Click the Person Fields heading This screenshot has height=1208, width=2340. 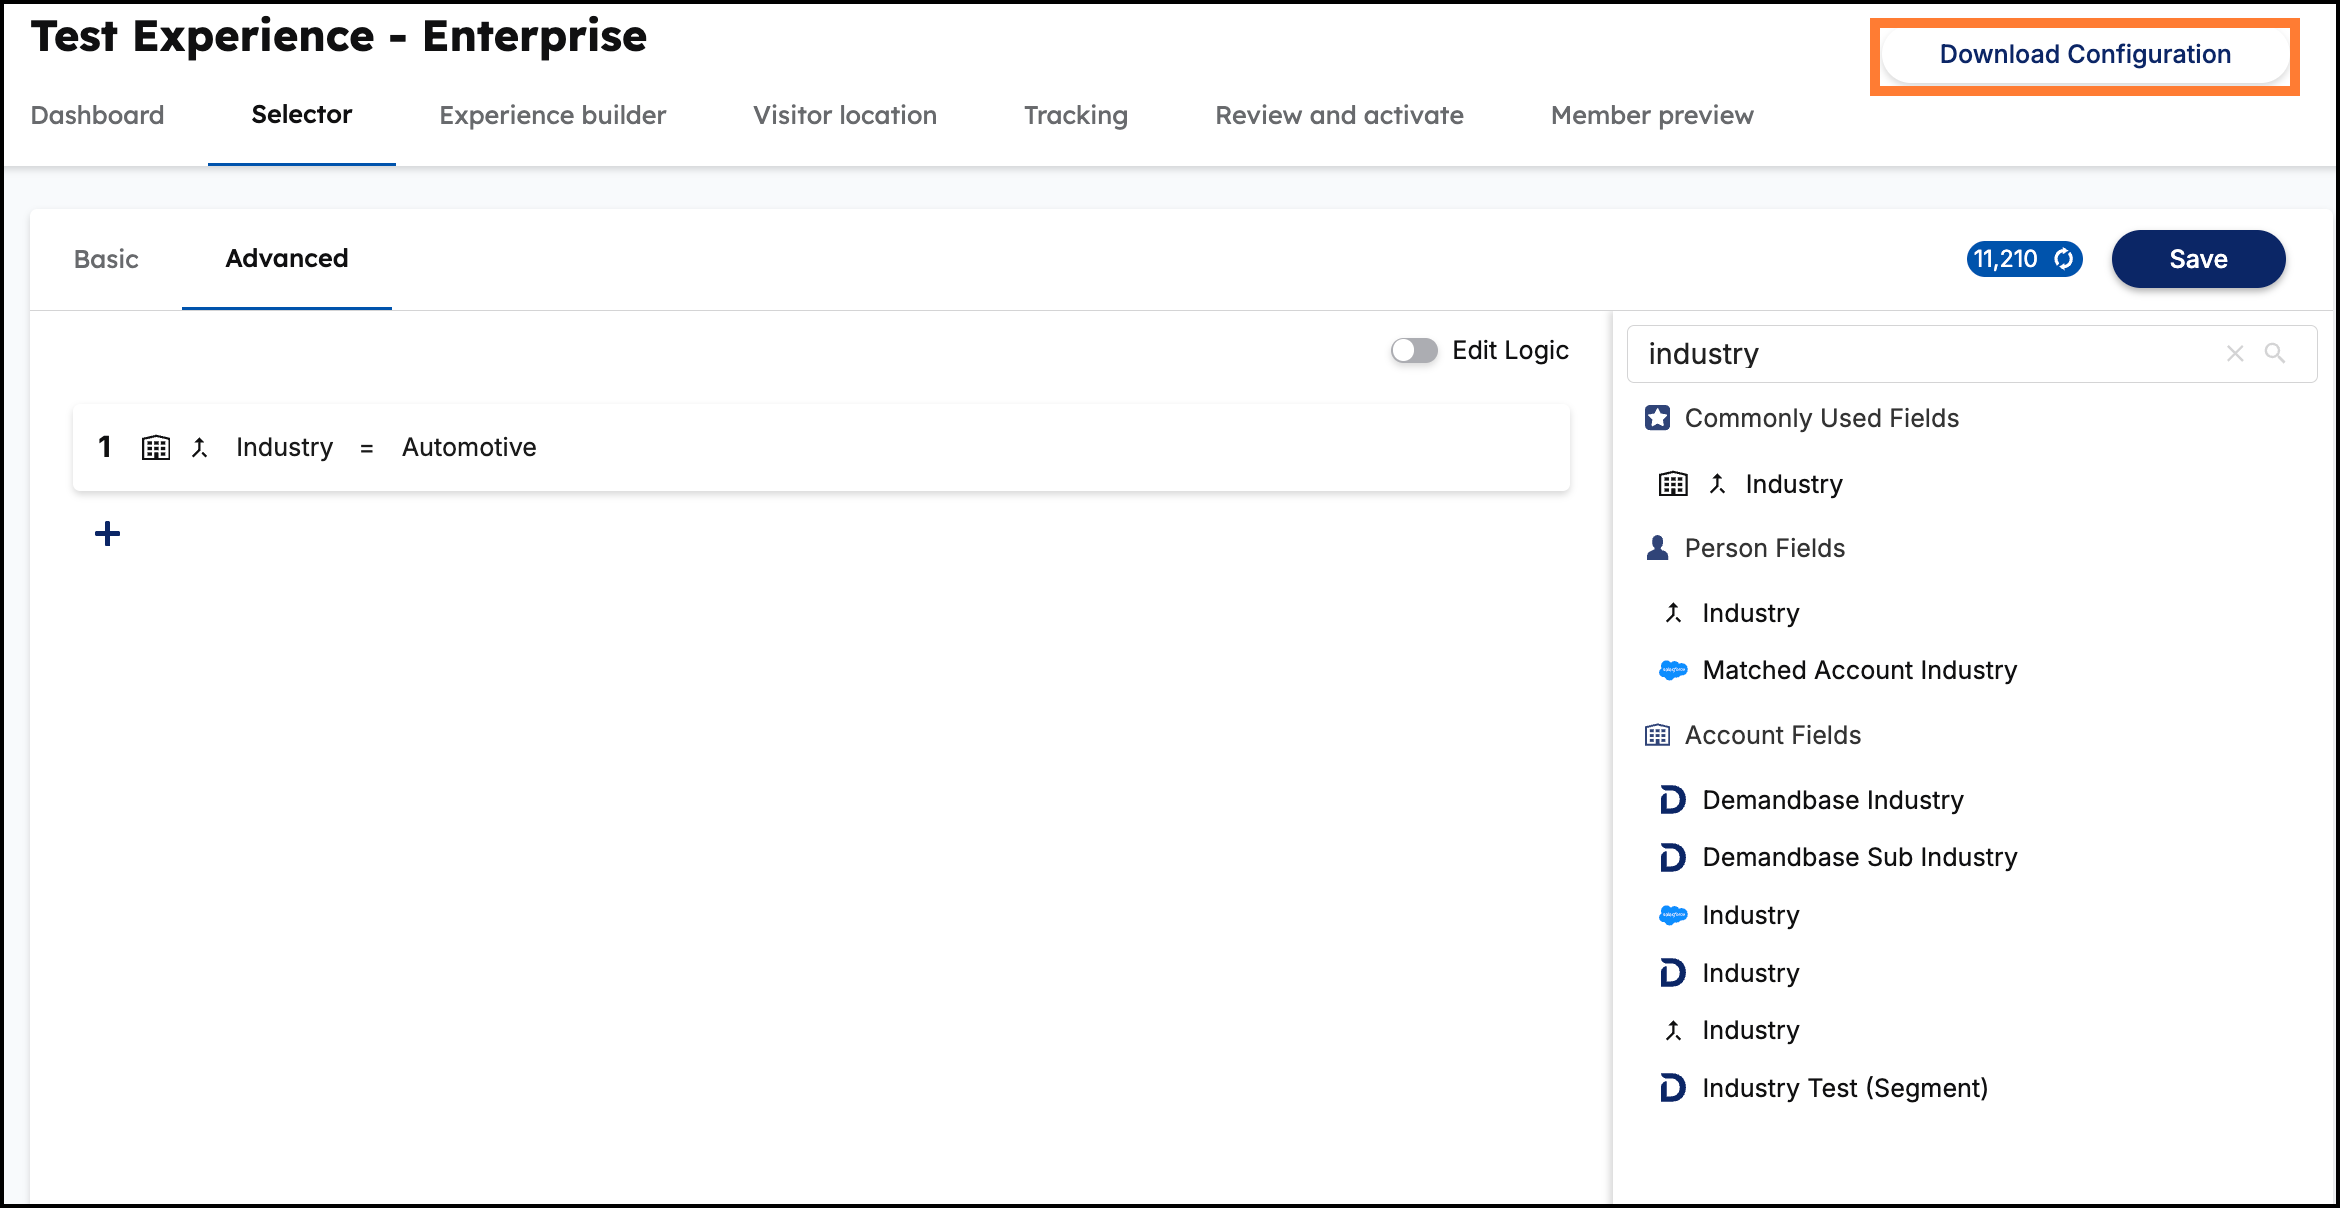click(x=1765, y=548)
